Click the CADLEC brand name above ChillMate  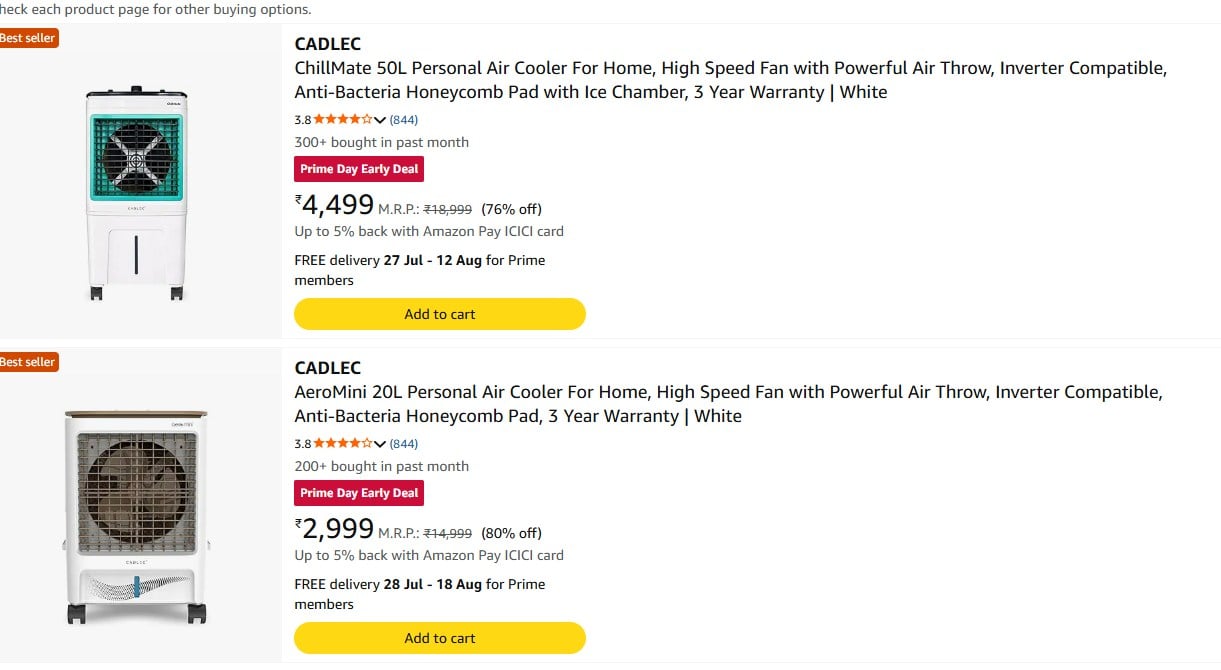pyautogui.click(x=328, y=44)
